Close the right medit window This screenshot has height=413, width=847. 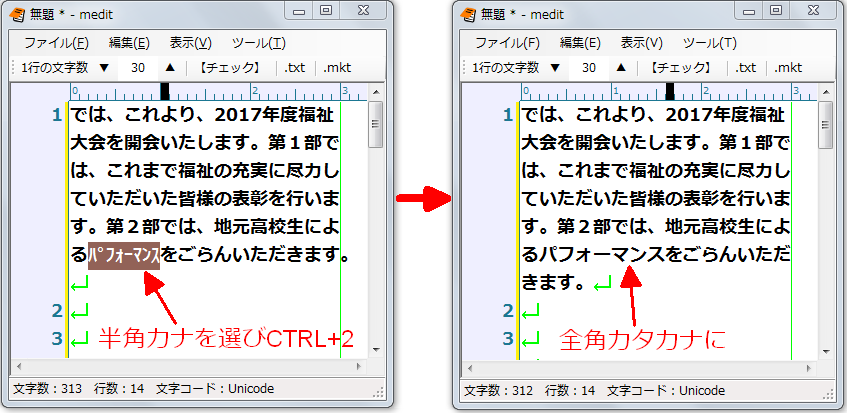(x=815, y=10)
